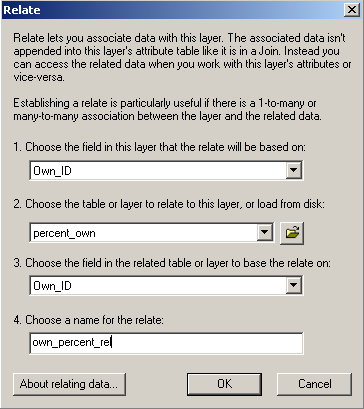Select the Own_ID combo box under step 1
The width and height of the screenshot is (364, 409).
point(166,171)
